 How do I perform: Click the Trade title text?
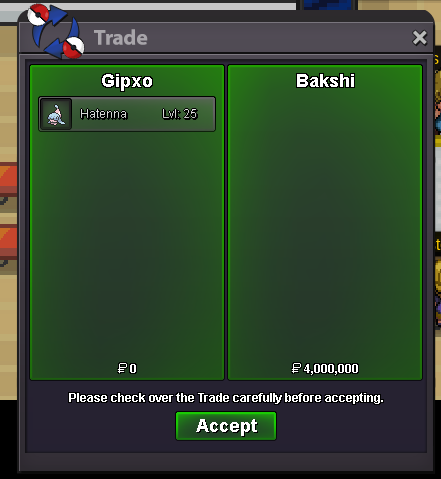coord(121,38)
